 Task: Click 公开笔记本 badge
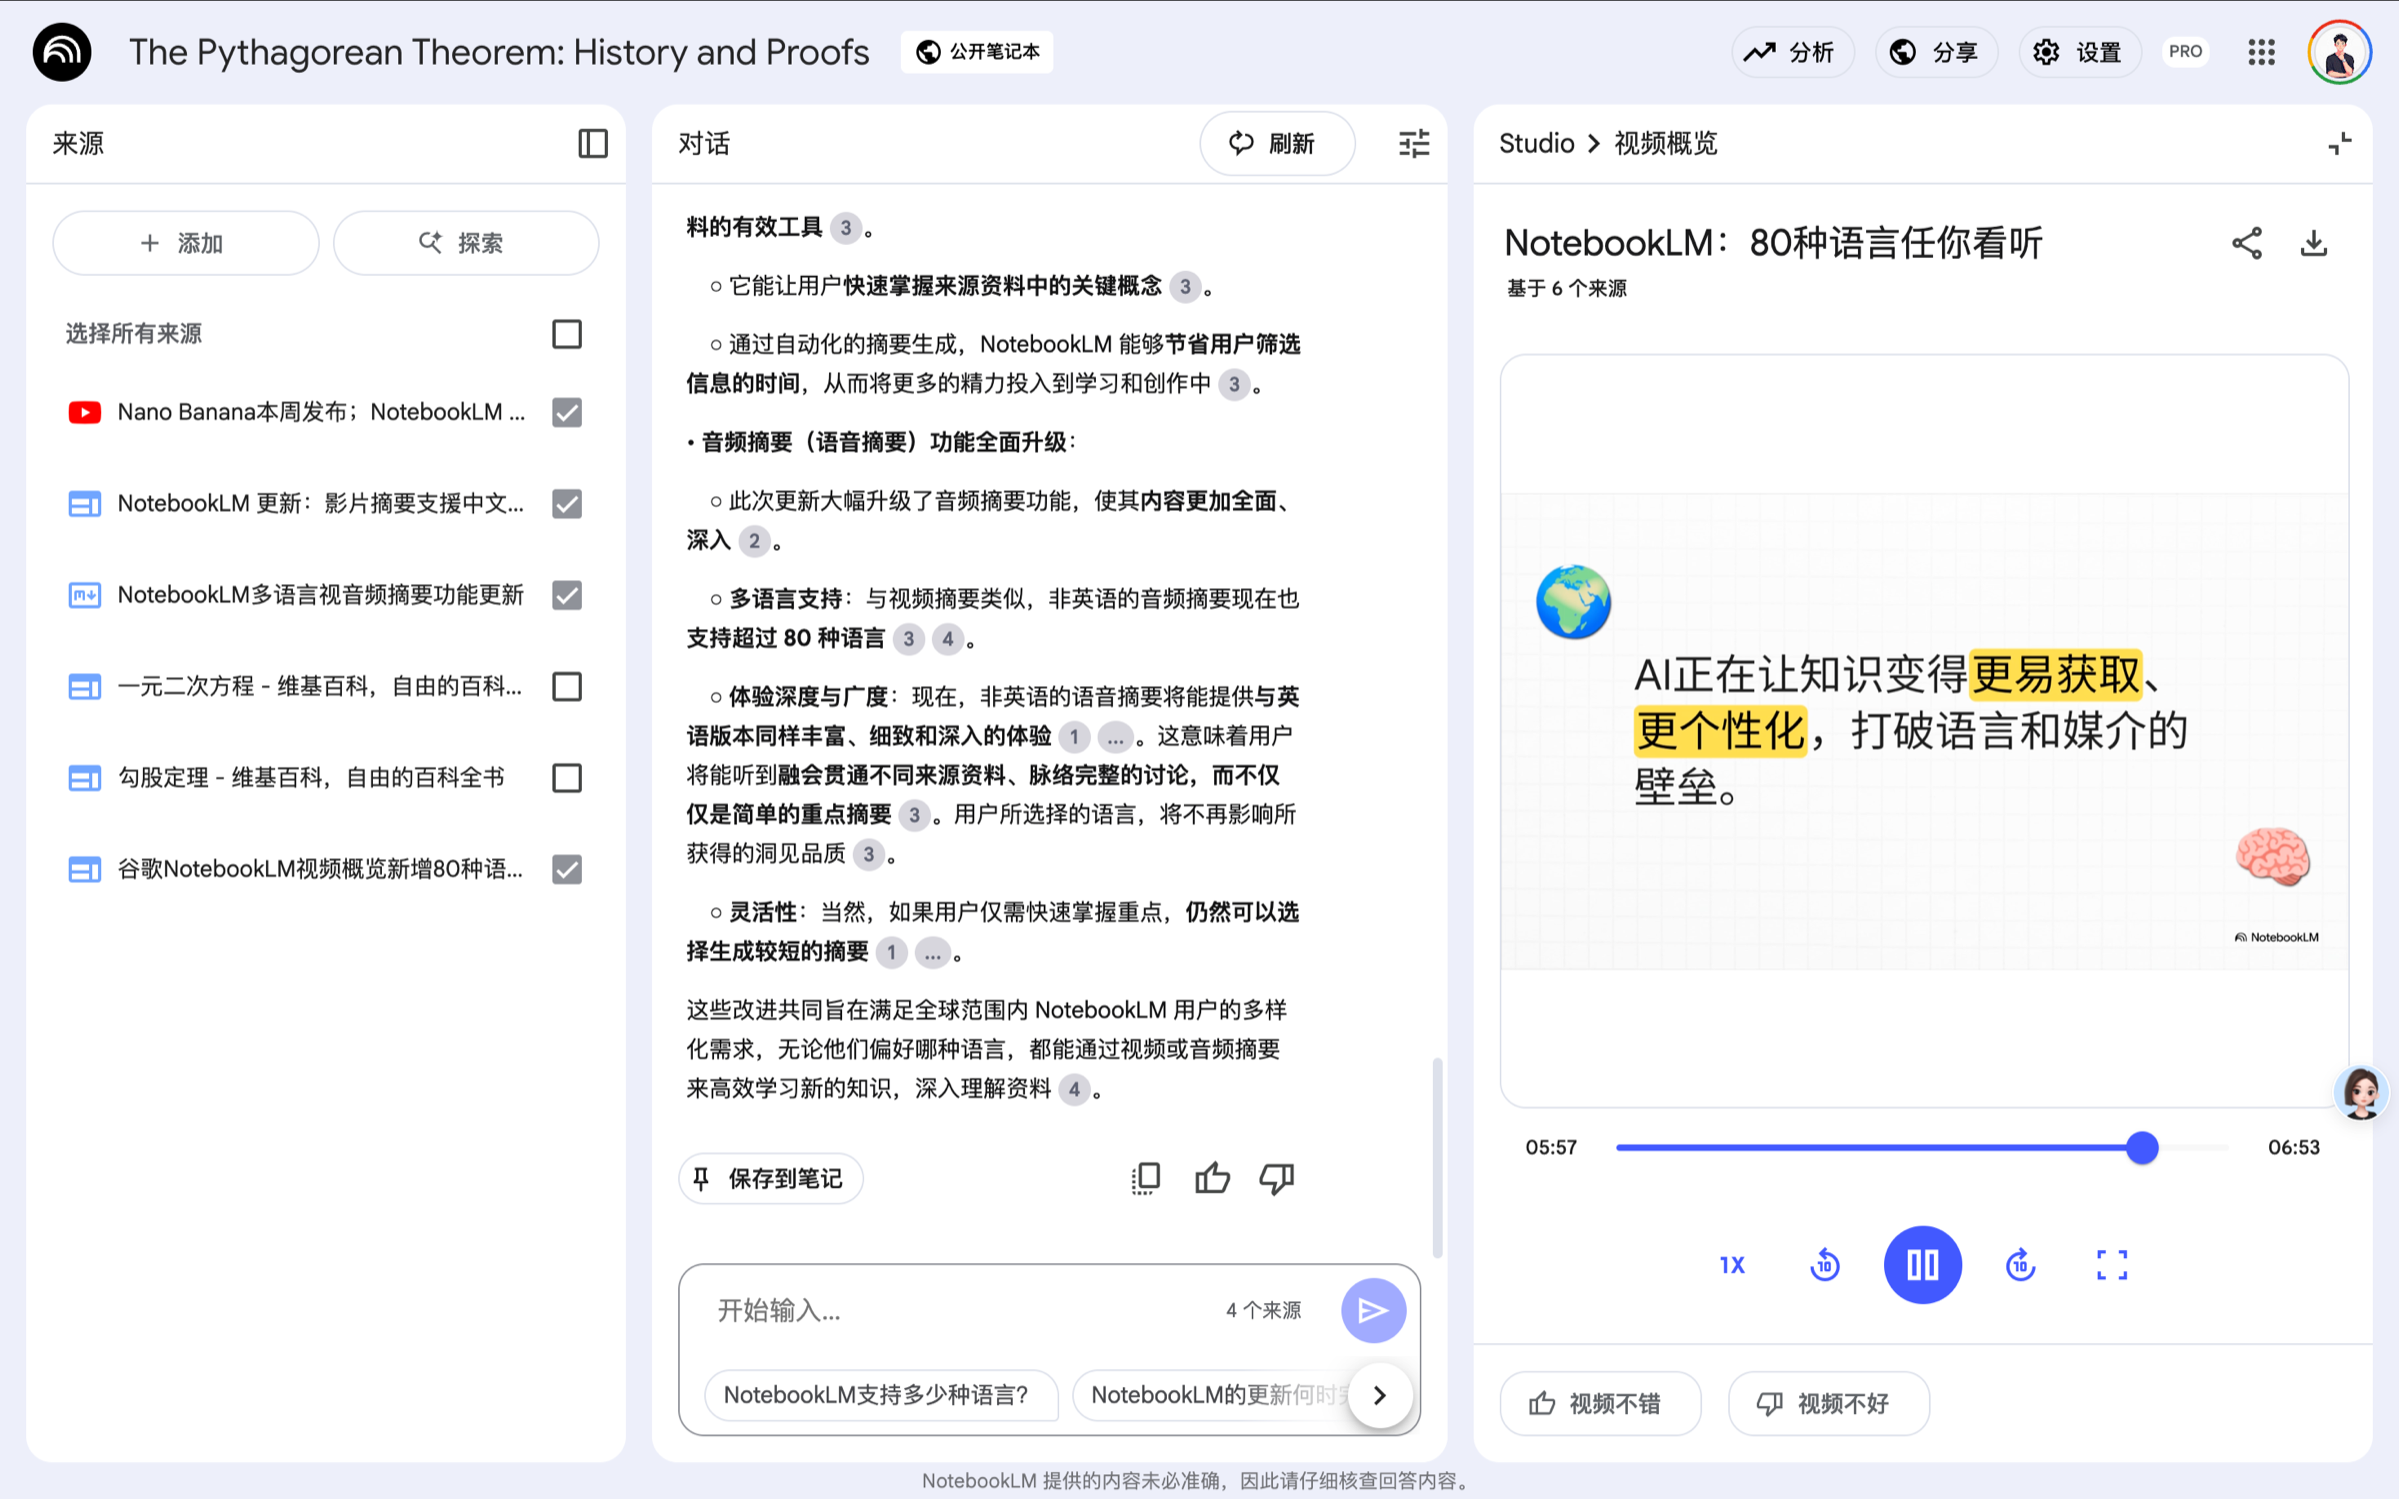(977, 52)
